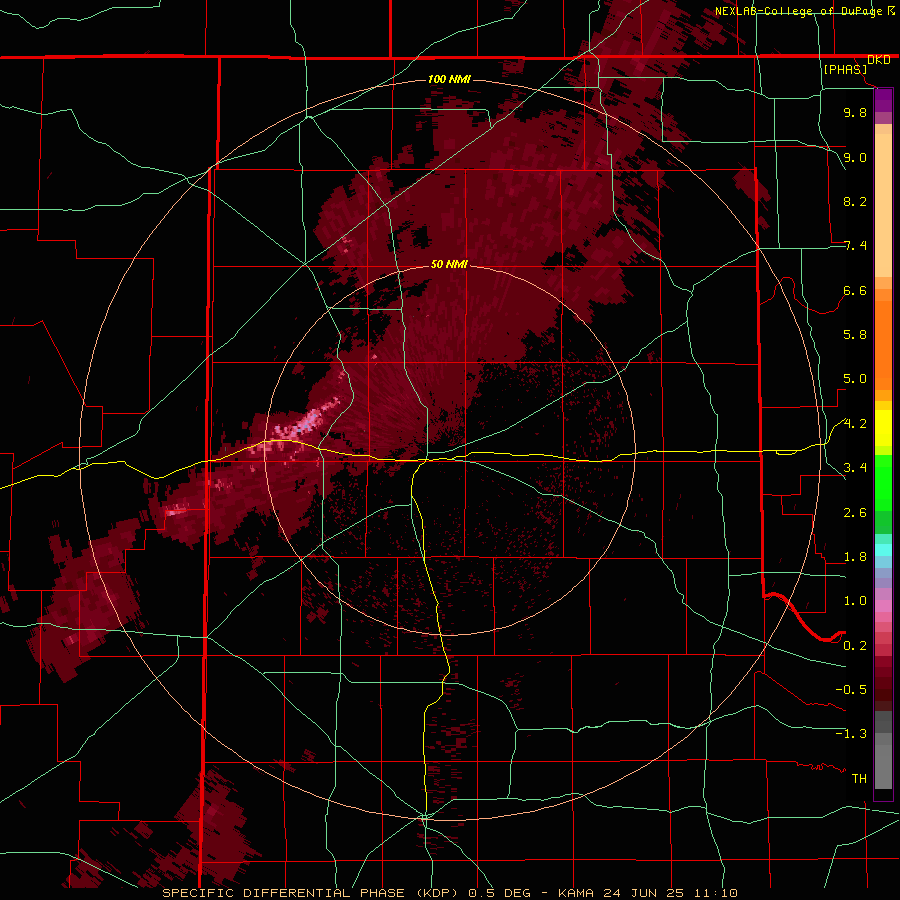The width and height of the screenshot is (900, 900).
Task: Click the 5.8 legend value
Action: 855,335
